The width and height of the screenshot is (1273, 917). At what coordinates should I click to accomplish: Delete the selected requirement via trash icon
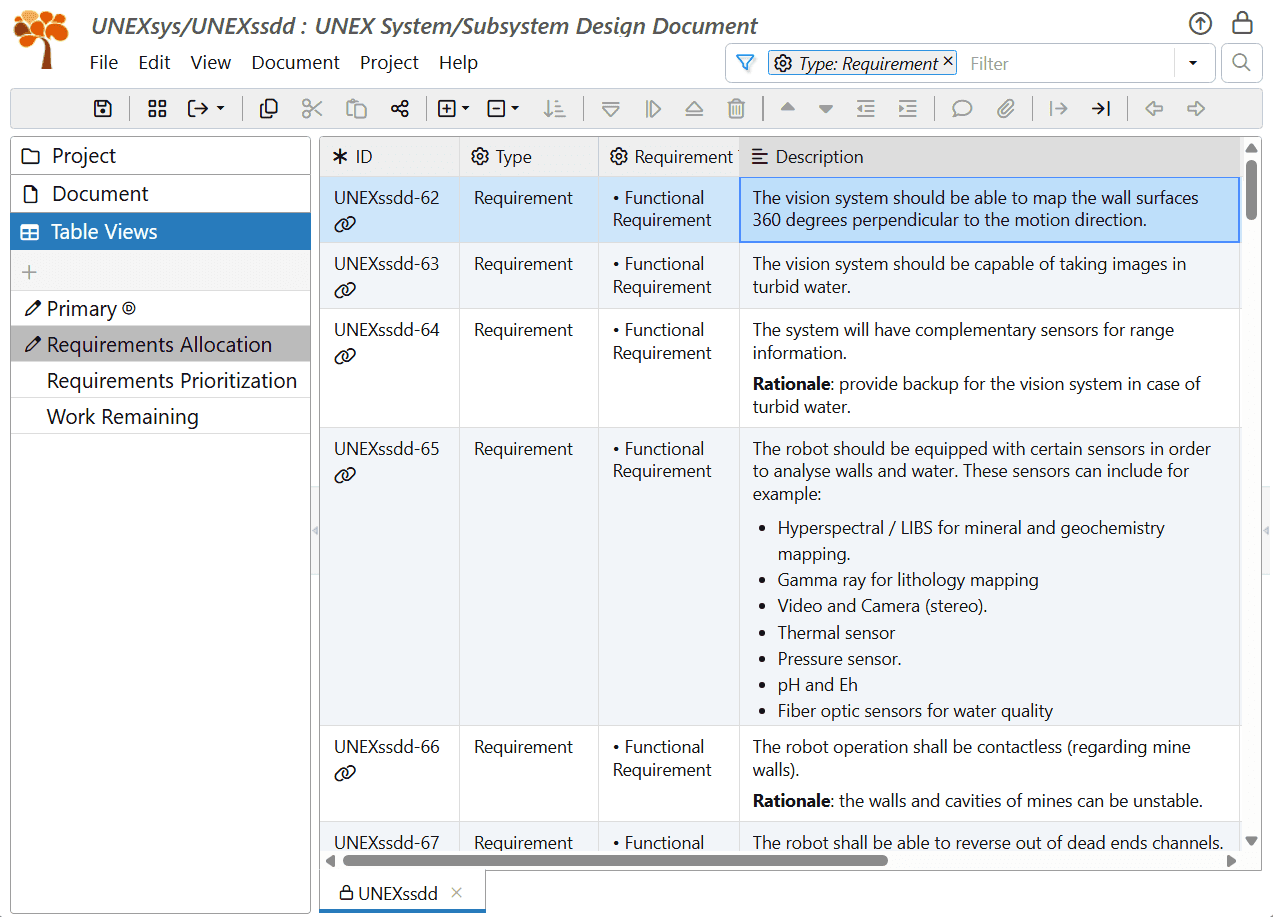(x=737, y=108)
